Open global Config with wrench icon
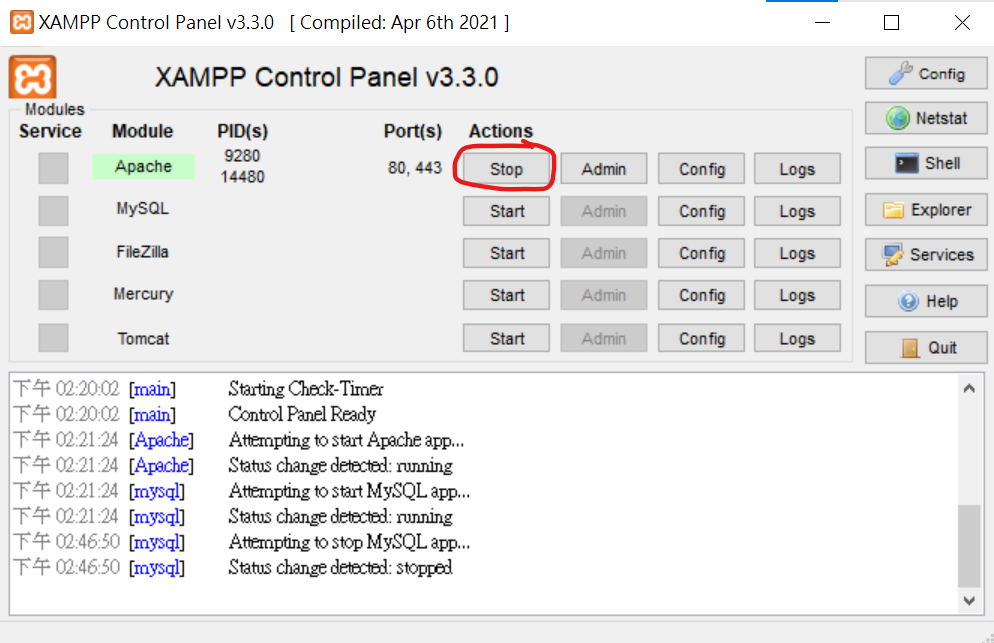Image resolution: width=994 pixels, height=643 pixels. point(926,74)
